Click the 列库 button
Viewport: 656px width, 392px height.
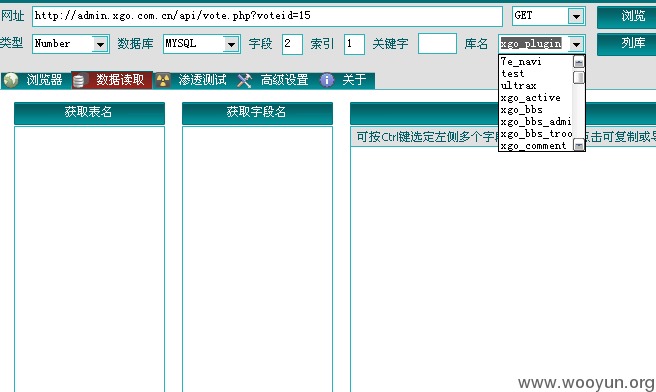pyautogui.click(x=628, y=44)
